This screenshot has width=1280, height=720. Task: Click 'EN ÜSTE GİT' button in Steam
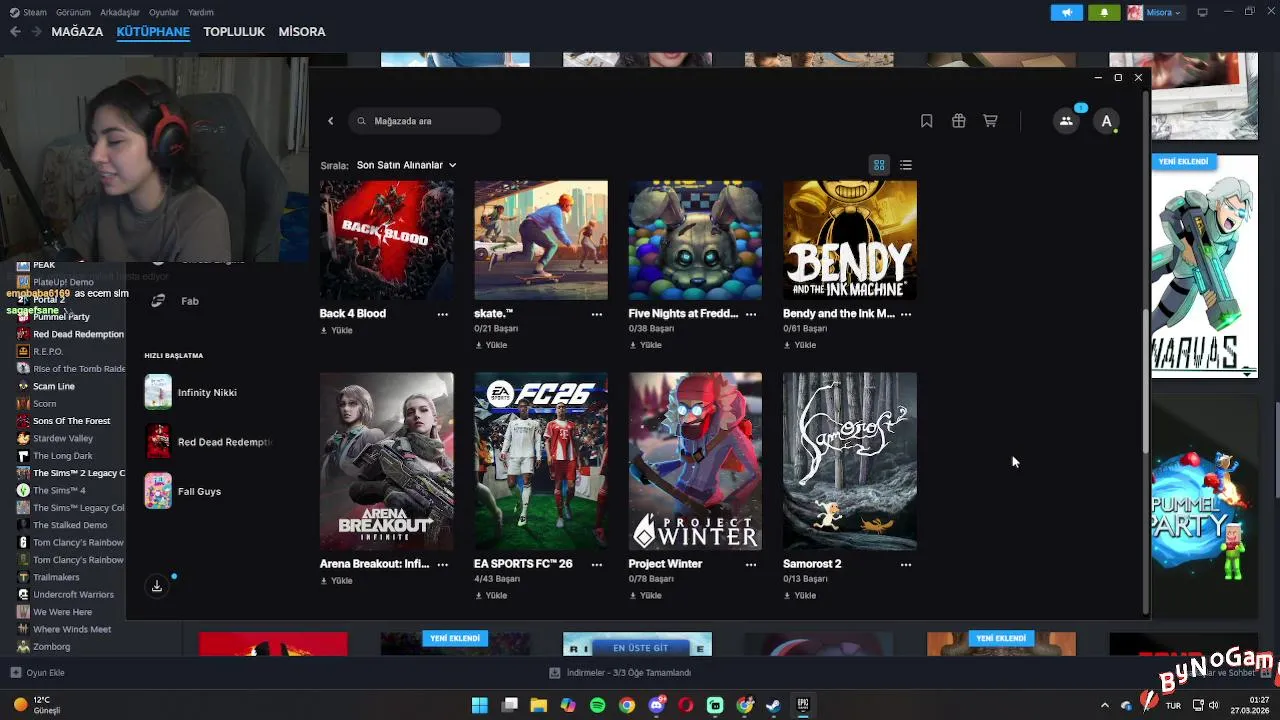(640, 648)
